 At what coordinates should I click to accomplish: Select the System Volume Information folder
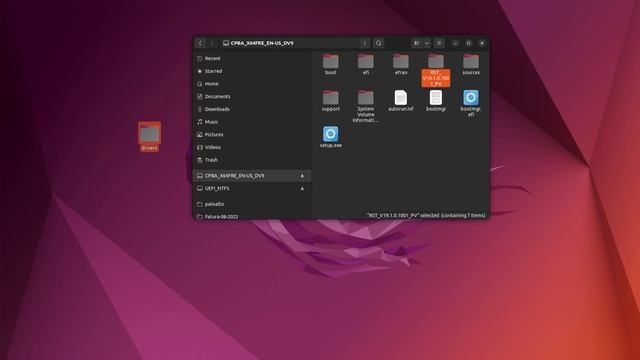point(366,106)
